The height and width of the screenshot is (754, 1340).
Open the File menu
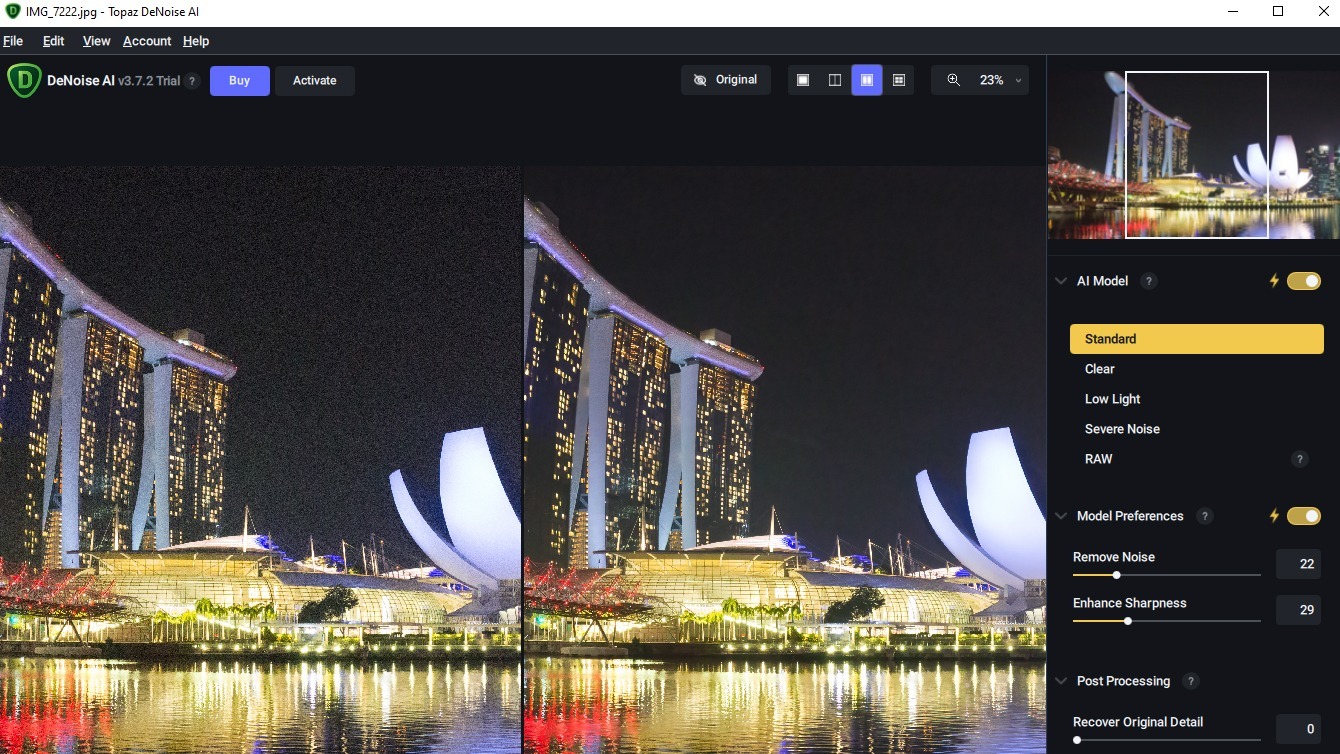(x=13, y=41)
